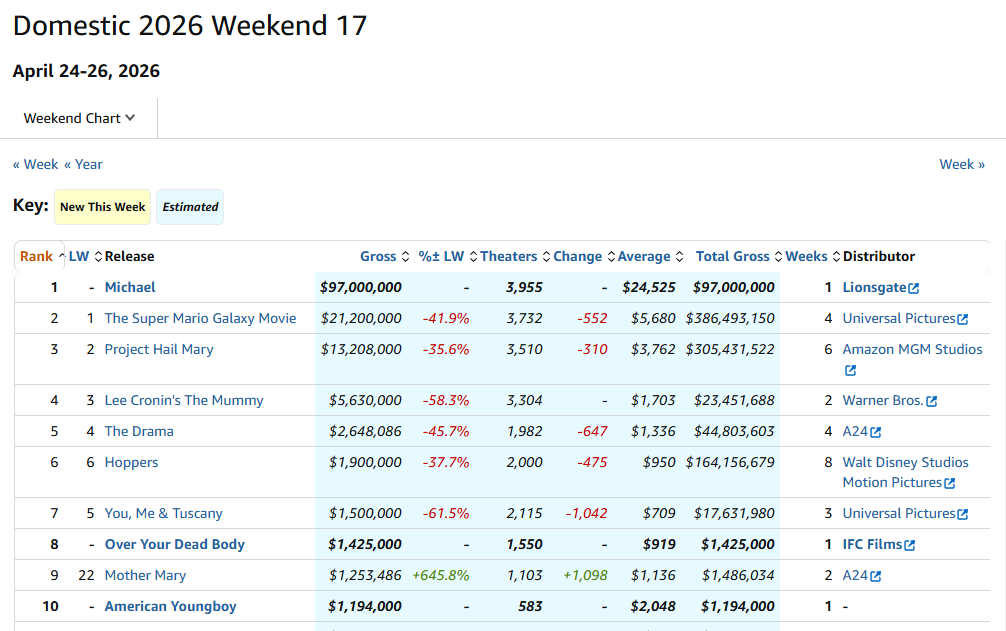Click sort arrows icon on Average column

click(679, 257)
